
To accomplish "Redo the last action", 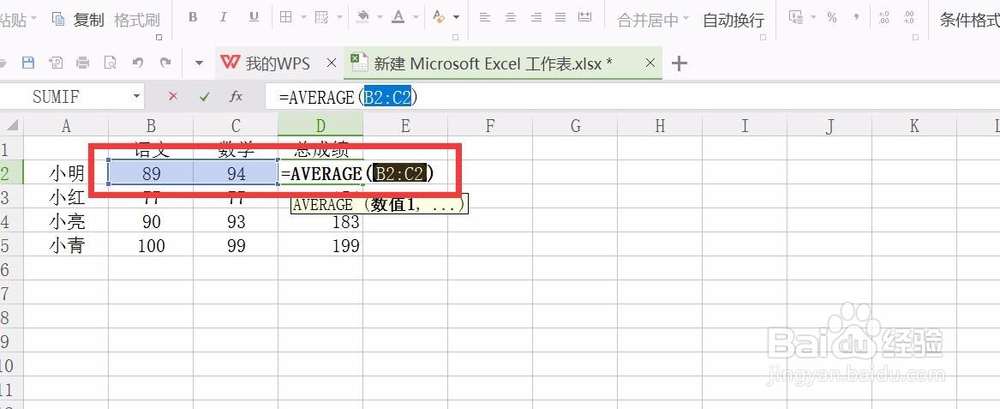I will 165,63.
